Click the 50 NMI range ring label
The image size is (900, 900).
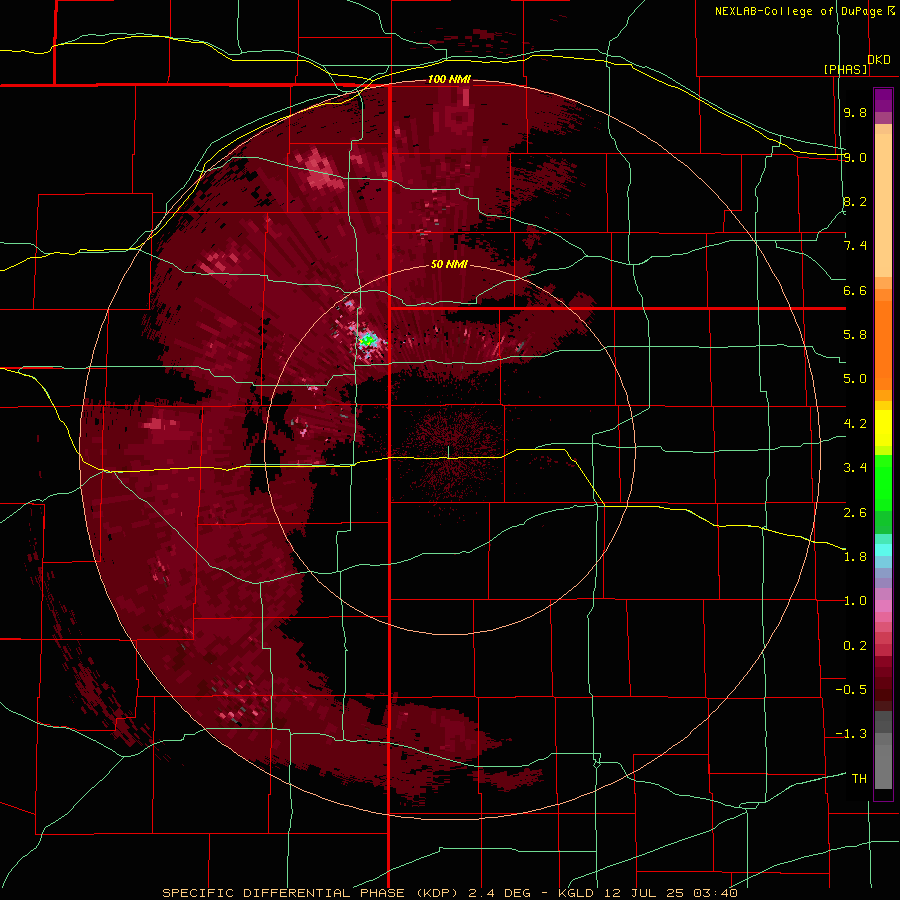[x=449, y=265]
